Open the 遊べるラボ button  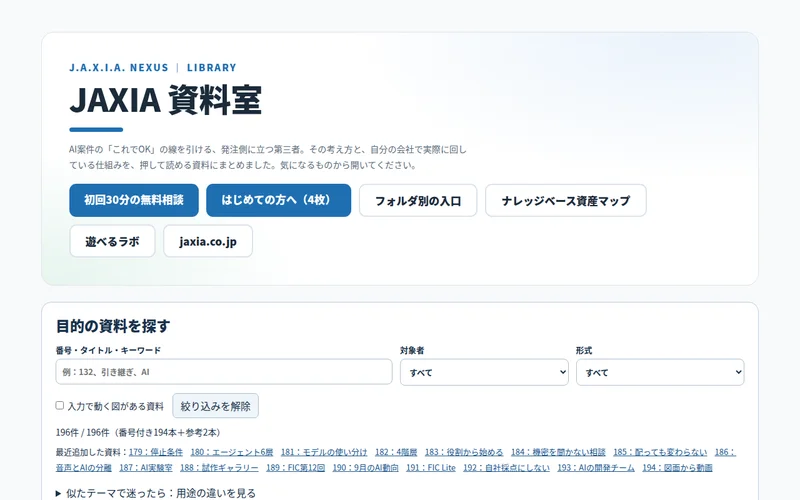pyautogui.click(x=112, y=241)
